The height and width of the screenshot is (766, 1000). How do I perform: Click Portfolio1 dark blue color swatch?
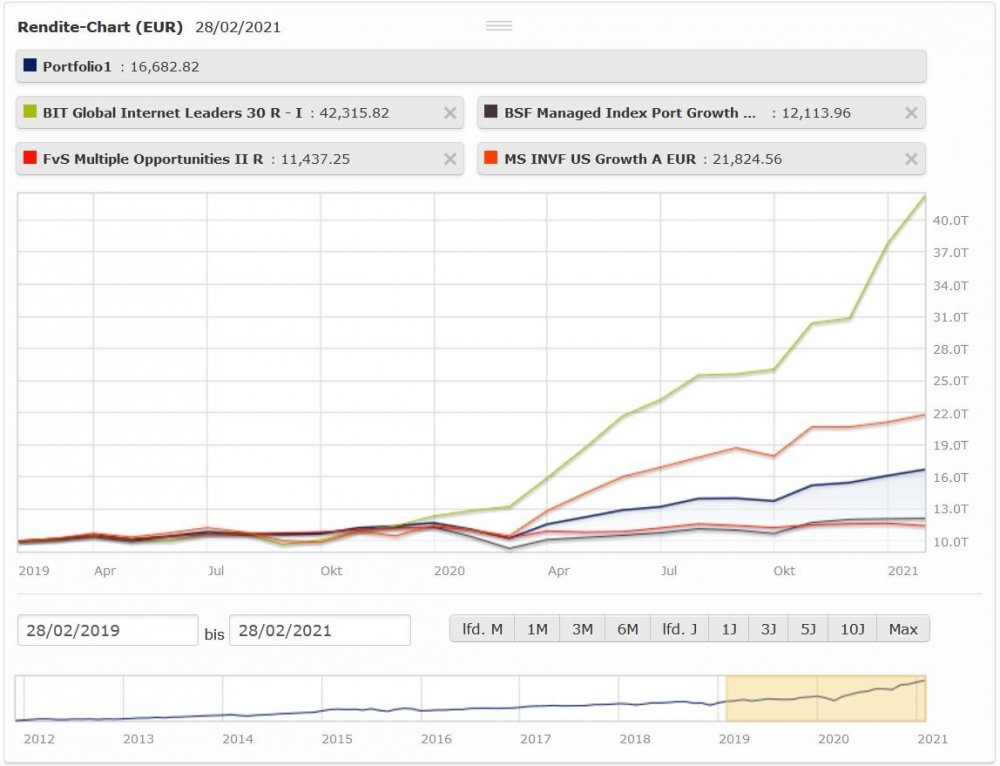(30, 66)
